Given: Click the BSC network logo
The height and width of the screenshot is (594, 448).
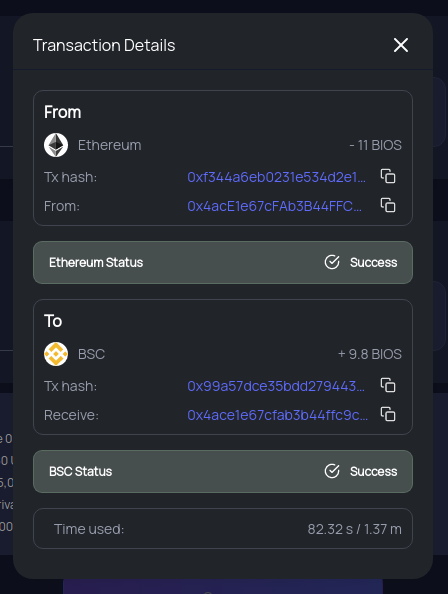Looking at the screenshot, I should [56, 354].
